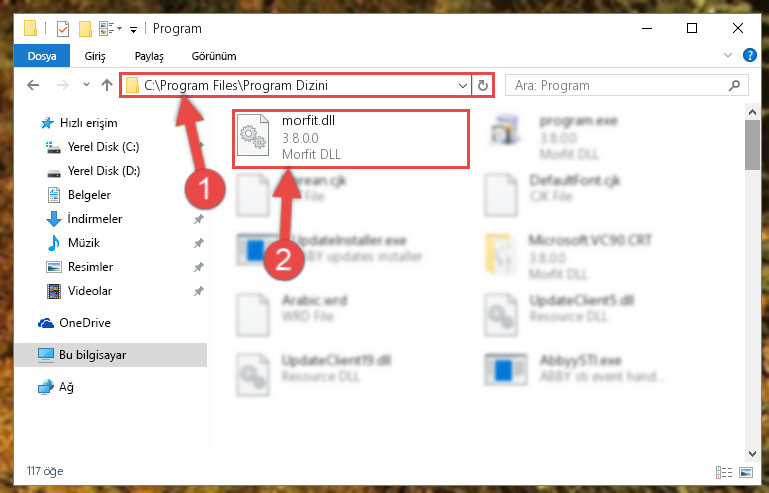Image resolution: width=769 pixels, height=493 pixels.
Task: Click the Properties quick access icon
Action: tap(63, 29)
